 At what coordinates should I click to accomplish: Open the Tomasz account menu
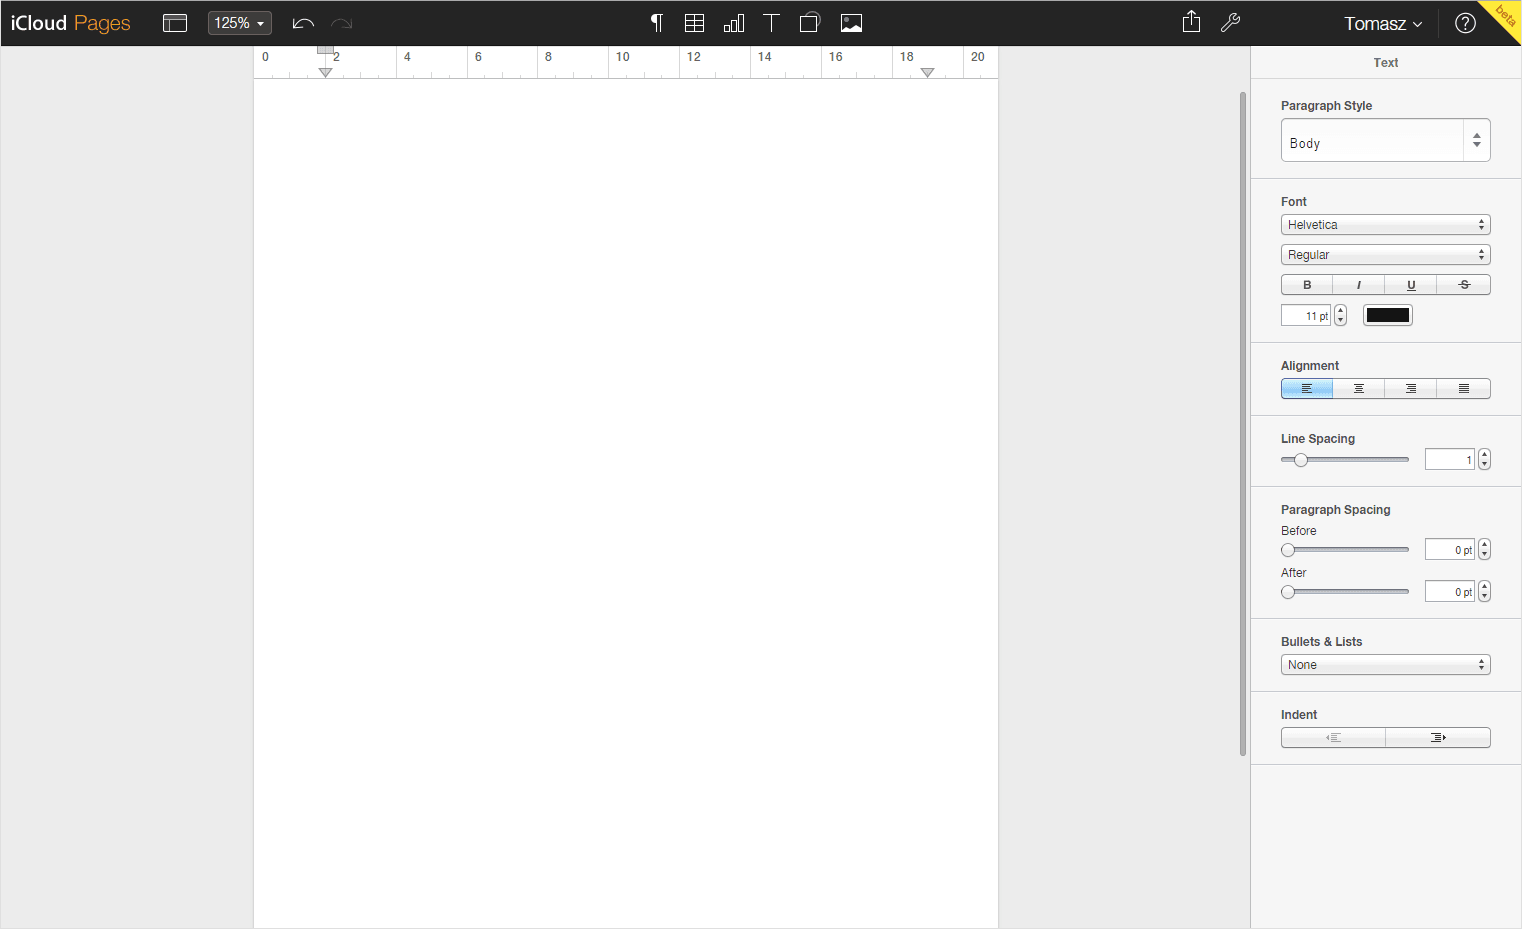(1382, 24)
